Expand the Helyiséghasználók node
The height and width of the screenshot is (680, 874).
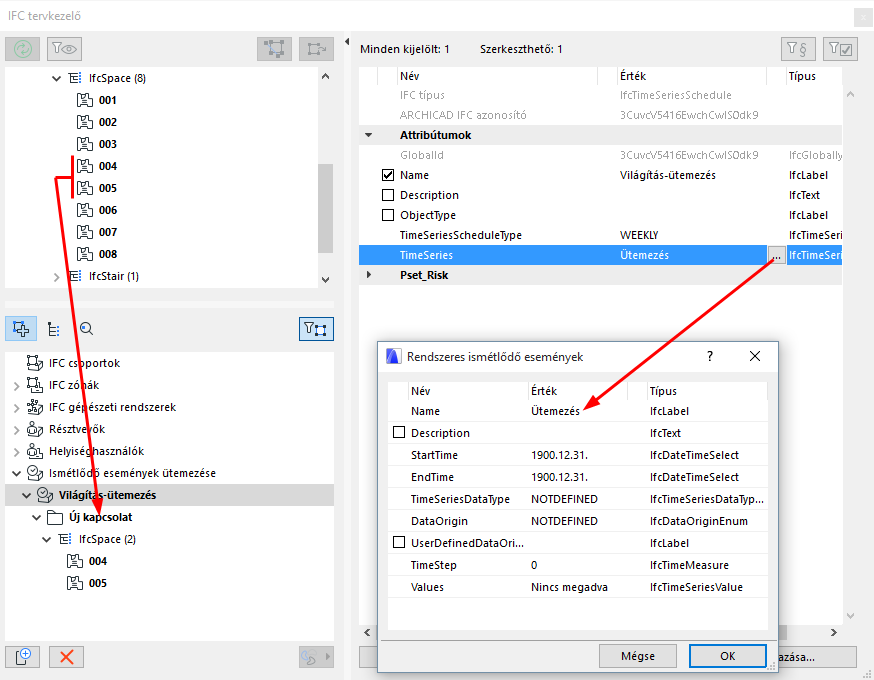click(x=16, y=451)
